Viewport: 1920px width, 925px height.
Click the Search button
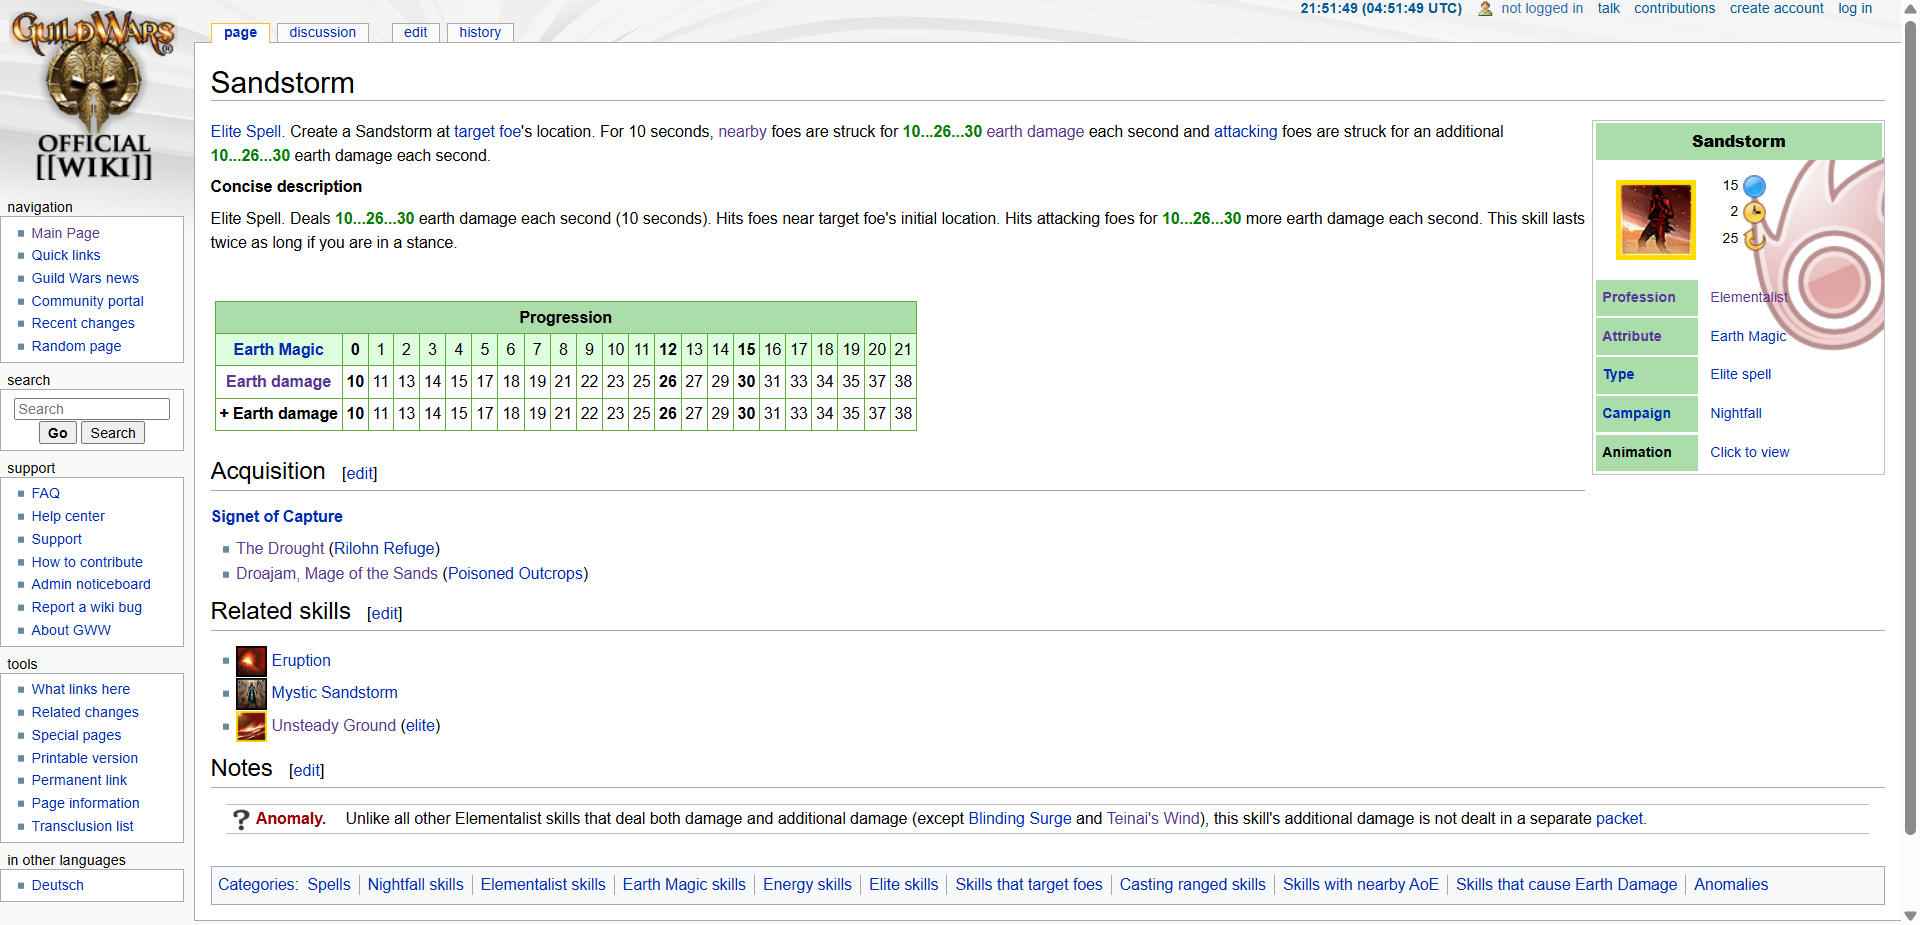click(113, 433)
